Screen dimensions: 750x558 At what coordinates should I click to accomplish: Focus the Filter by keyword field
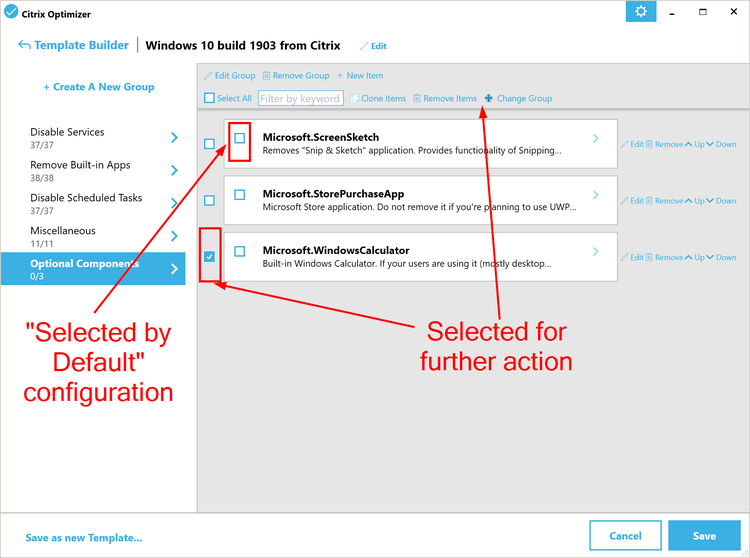click(301, 98)
